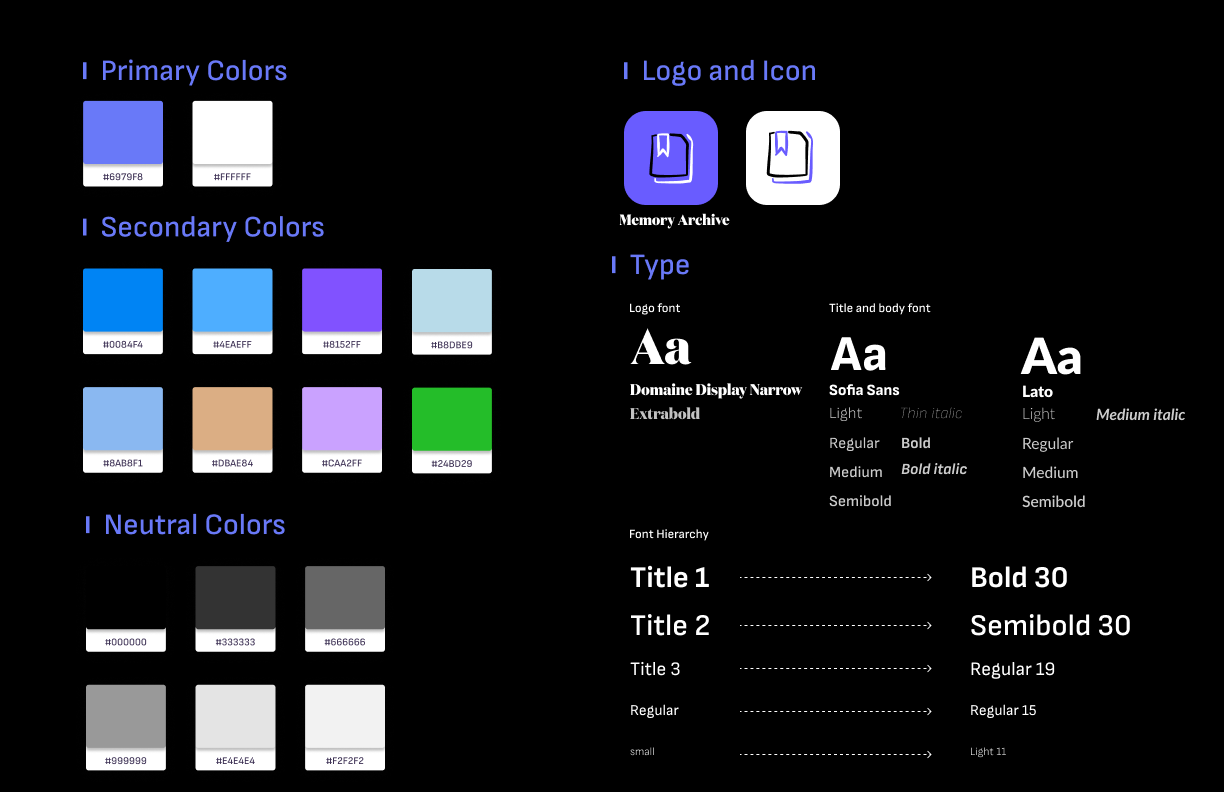Image resolution: width=1224 pixels, height=792 pixels.
Task: Choose the #E4E4E4 light gray swatch
Action: 235,727
